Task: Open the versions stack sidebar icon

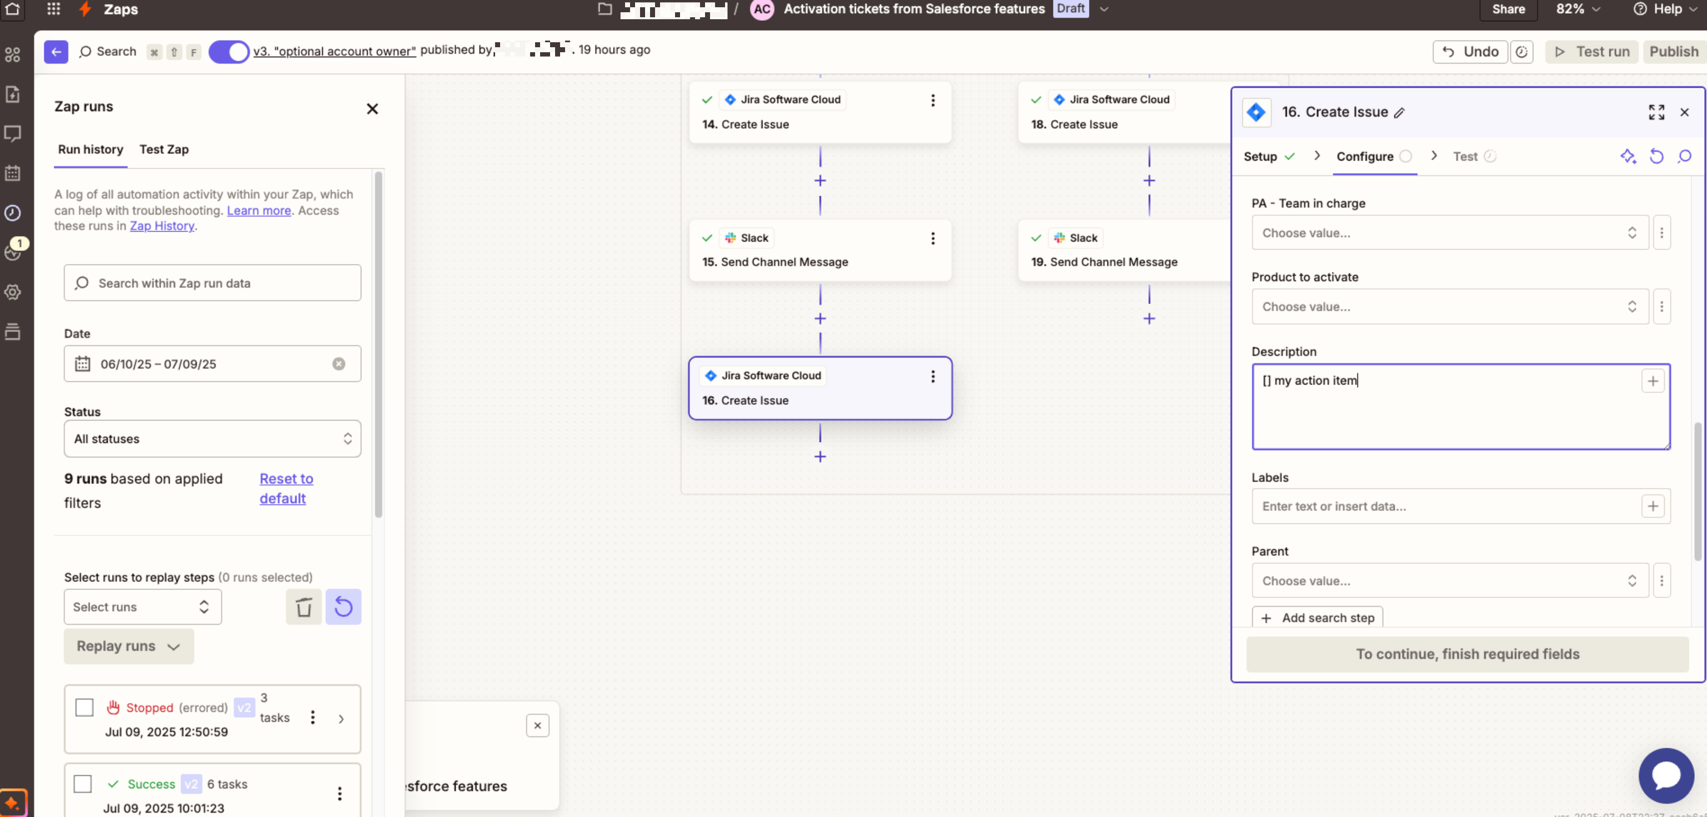Action: point(13,331)
